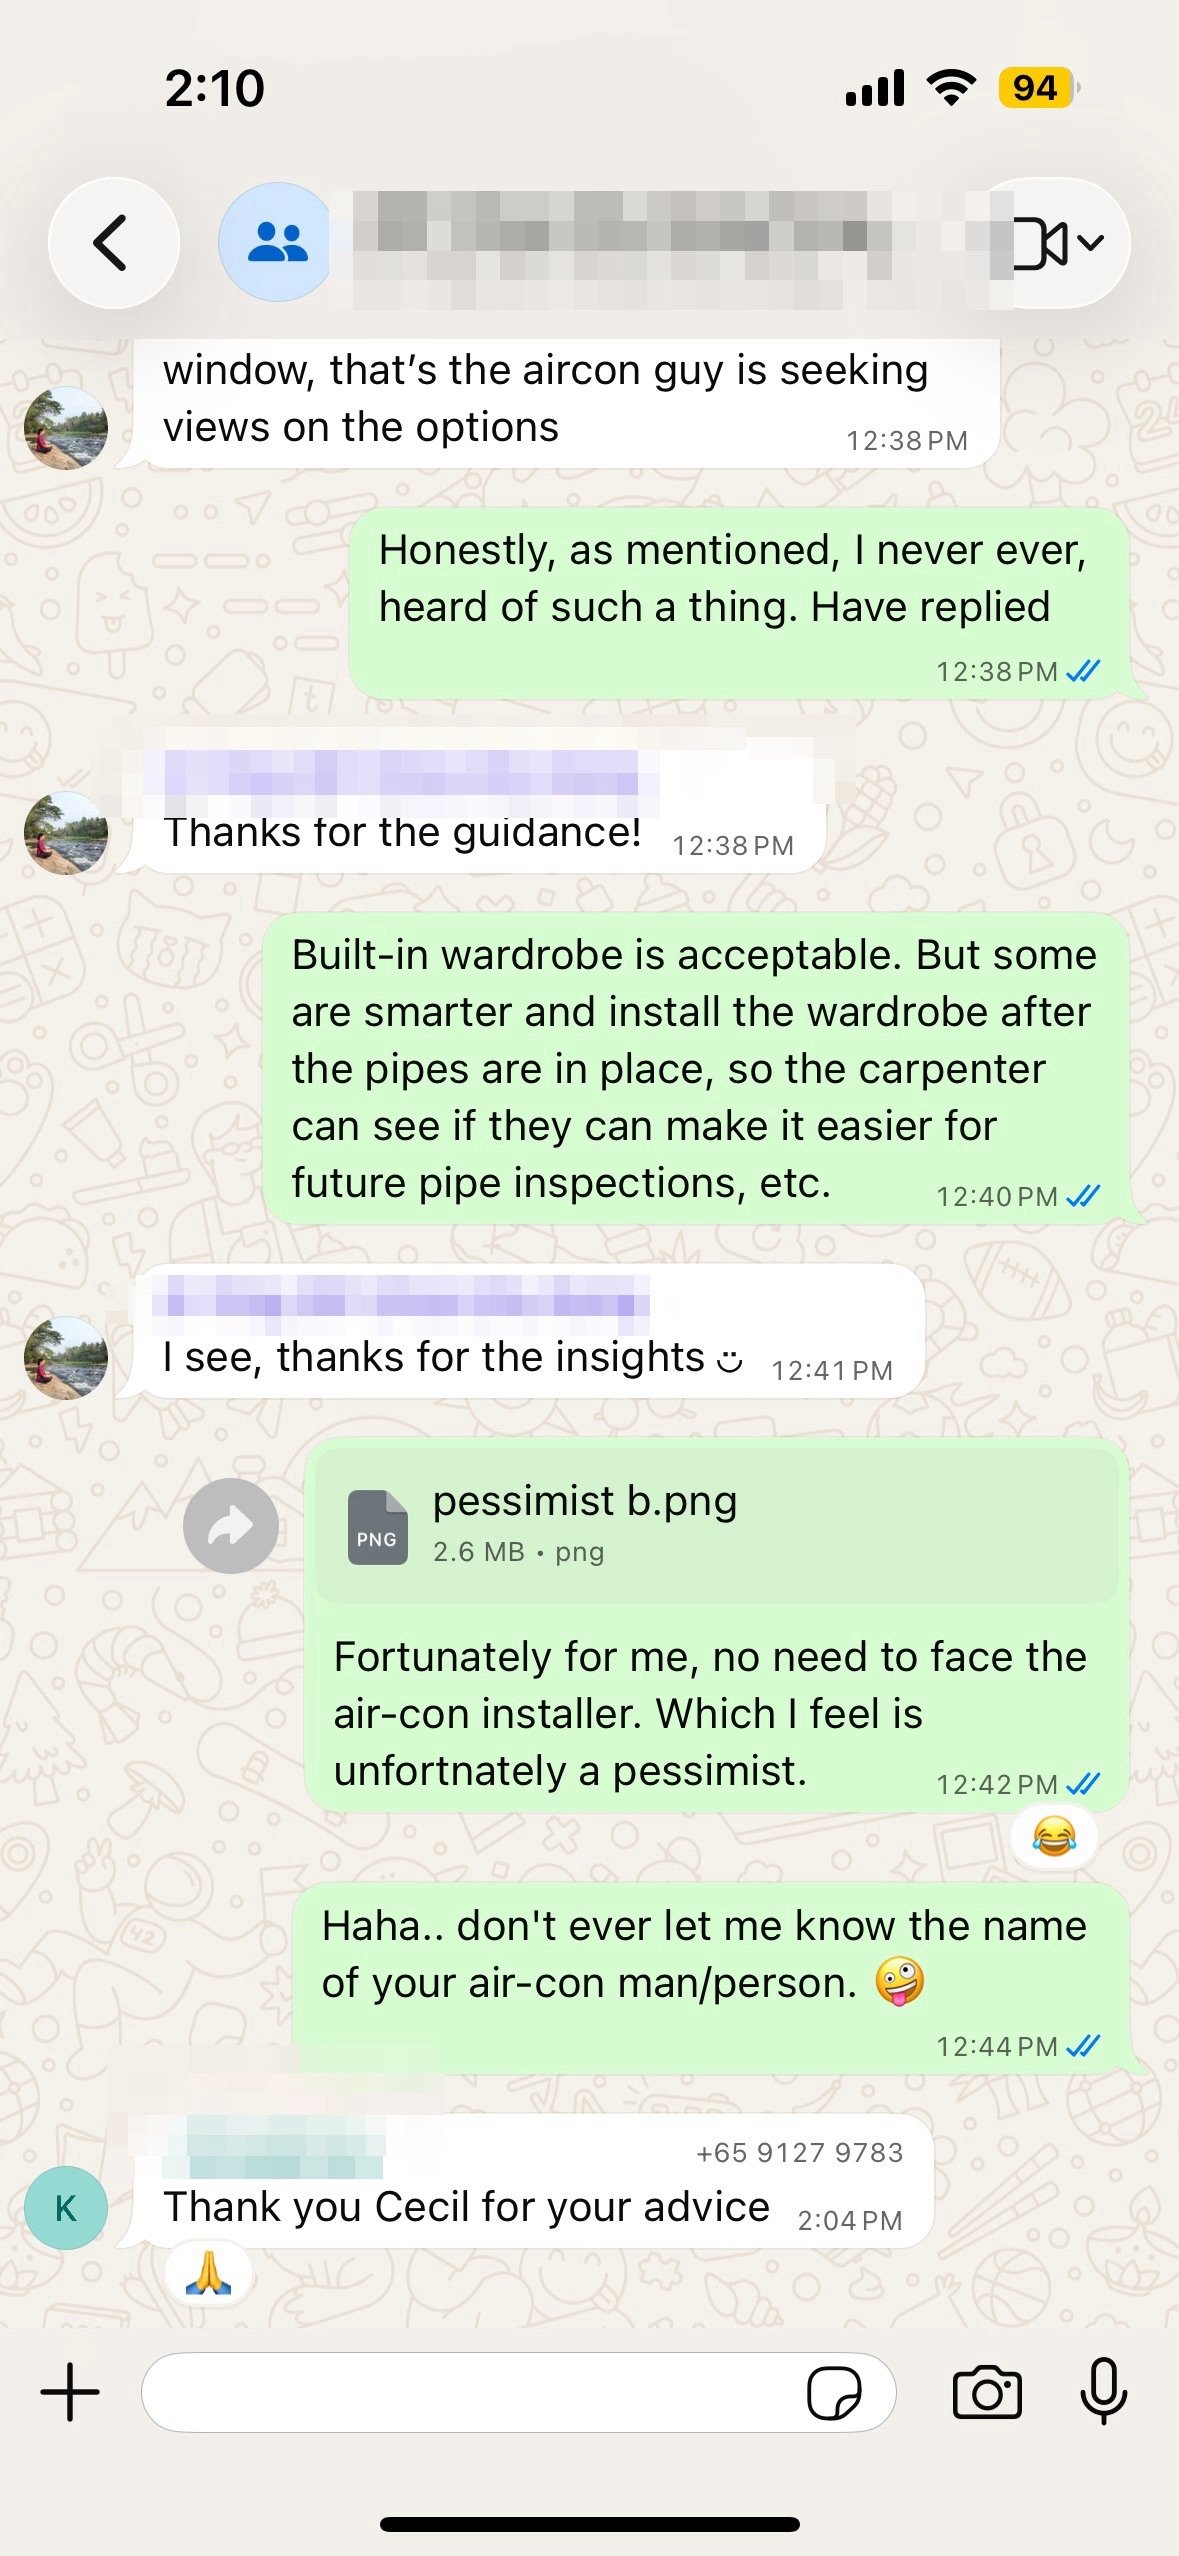This screenshot has height=2556, width=1179.
Task: Tap the praying hands reaction
Action: pyautogui.click(x=208, y=2273)
